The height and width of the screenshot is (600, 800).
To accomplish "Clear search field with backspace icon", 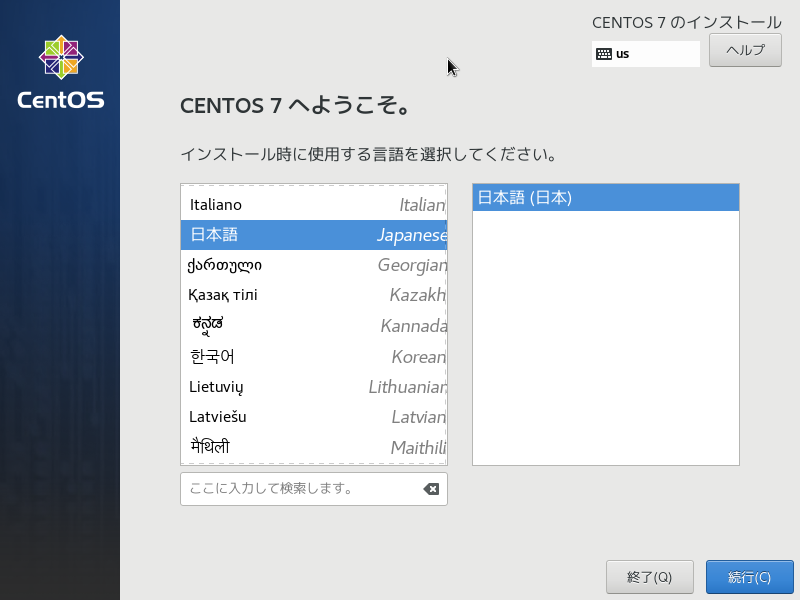I will 430,489.
